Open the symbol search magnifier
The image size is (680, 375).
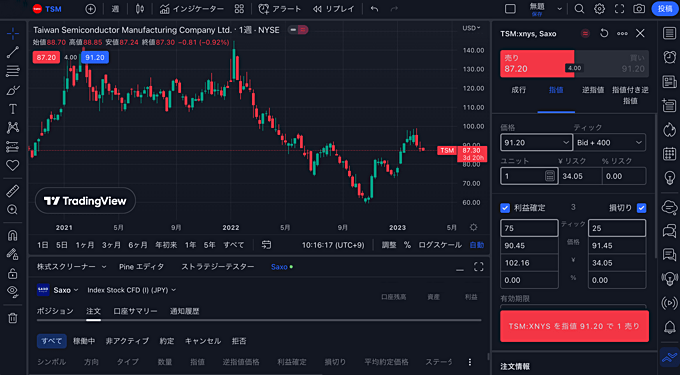[579, 9]
